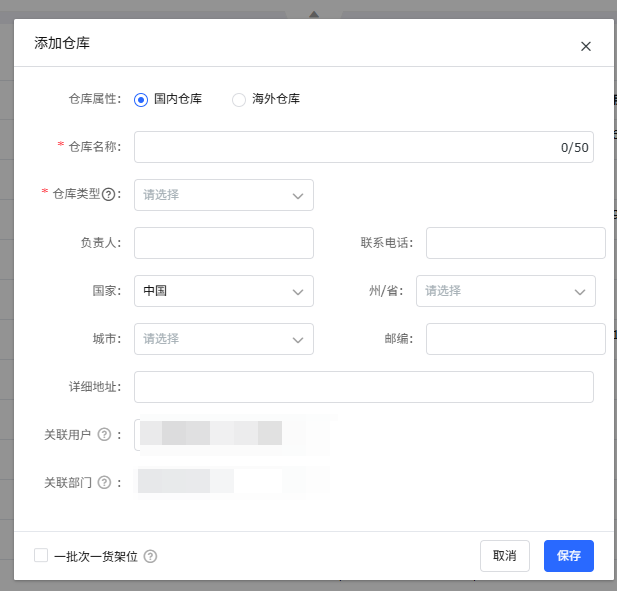Click help icon next to 仓库类型
This screenshot has width=617, height=591.
point(109,194)
